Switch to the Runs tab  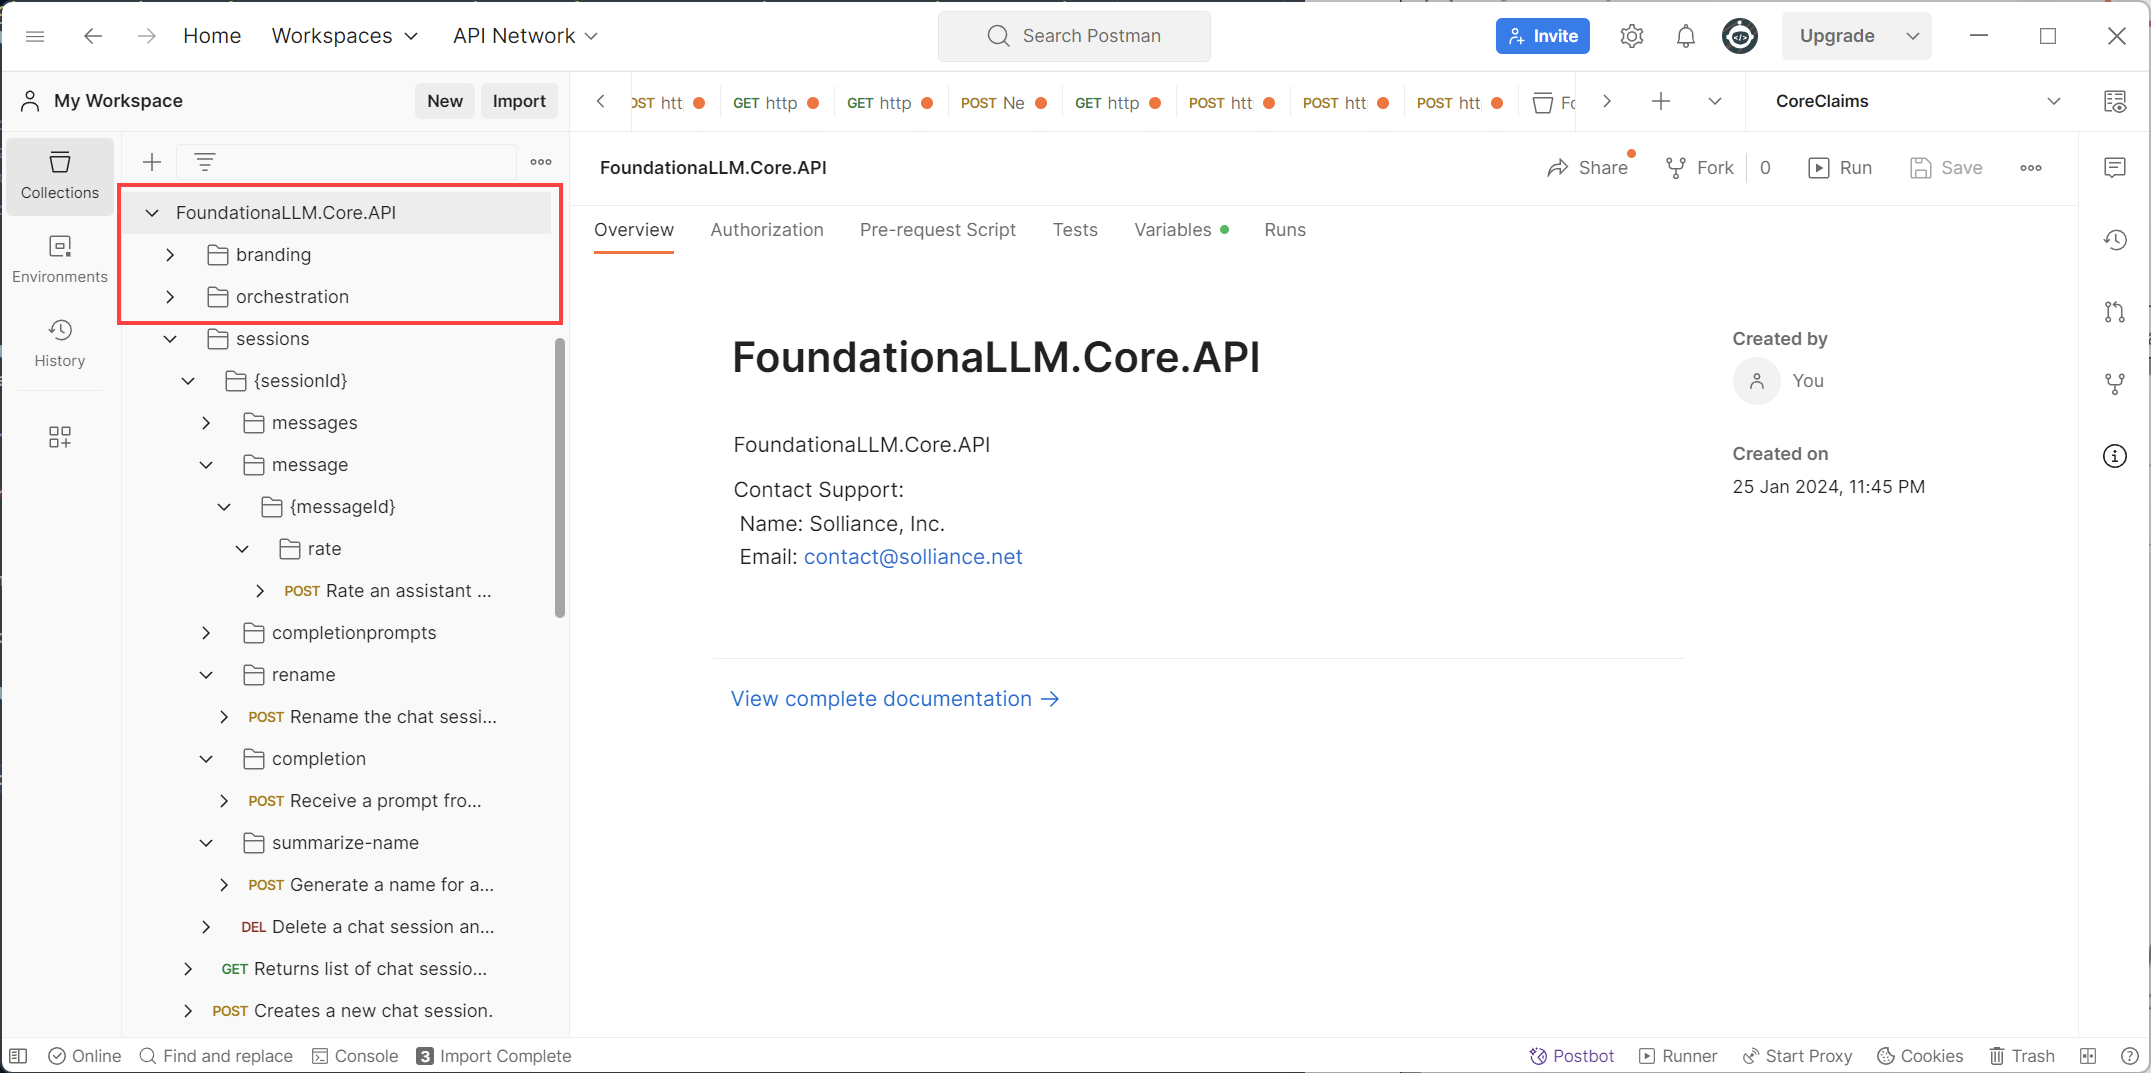[1285, 230]
